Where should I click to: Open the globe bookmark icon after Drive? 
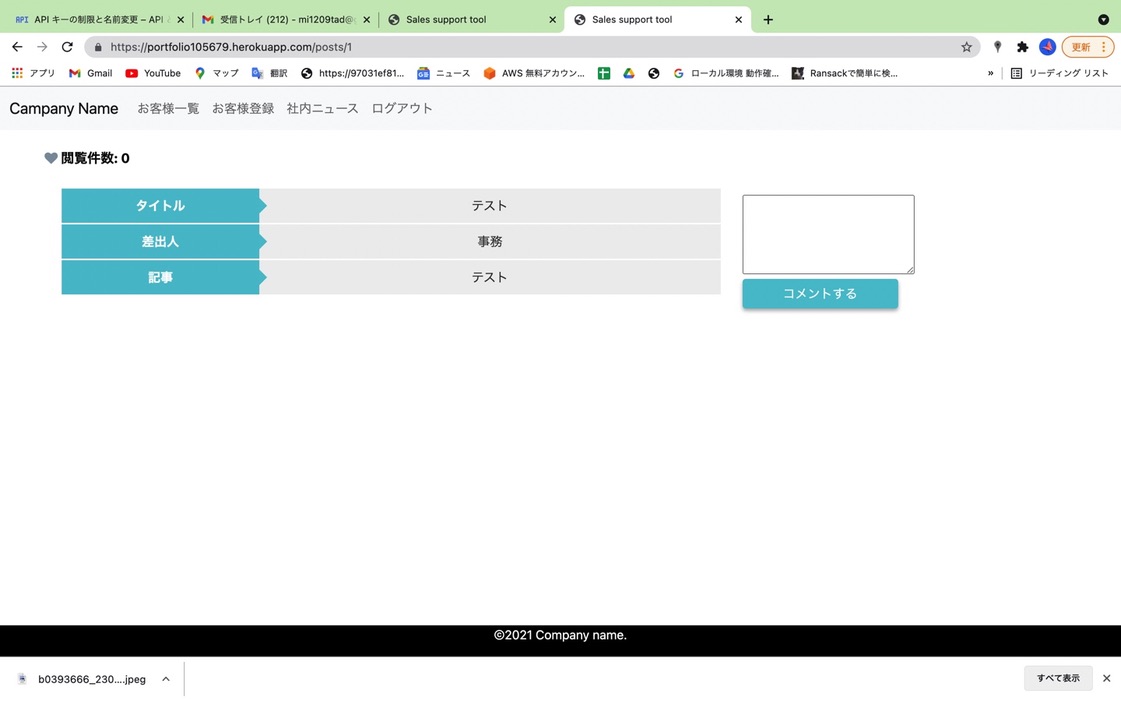coord(653,73)
